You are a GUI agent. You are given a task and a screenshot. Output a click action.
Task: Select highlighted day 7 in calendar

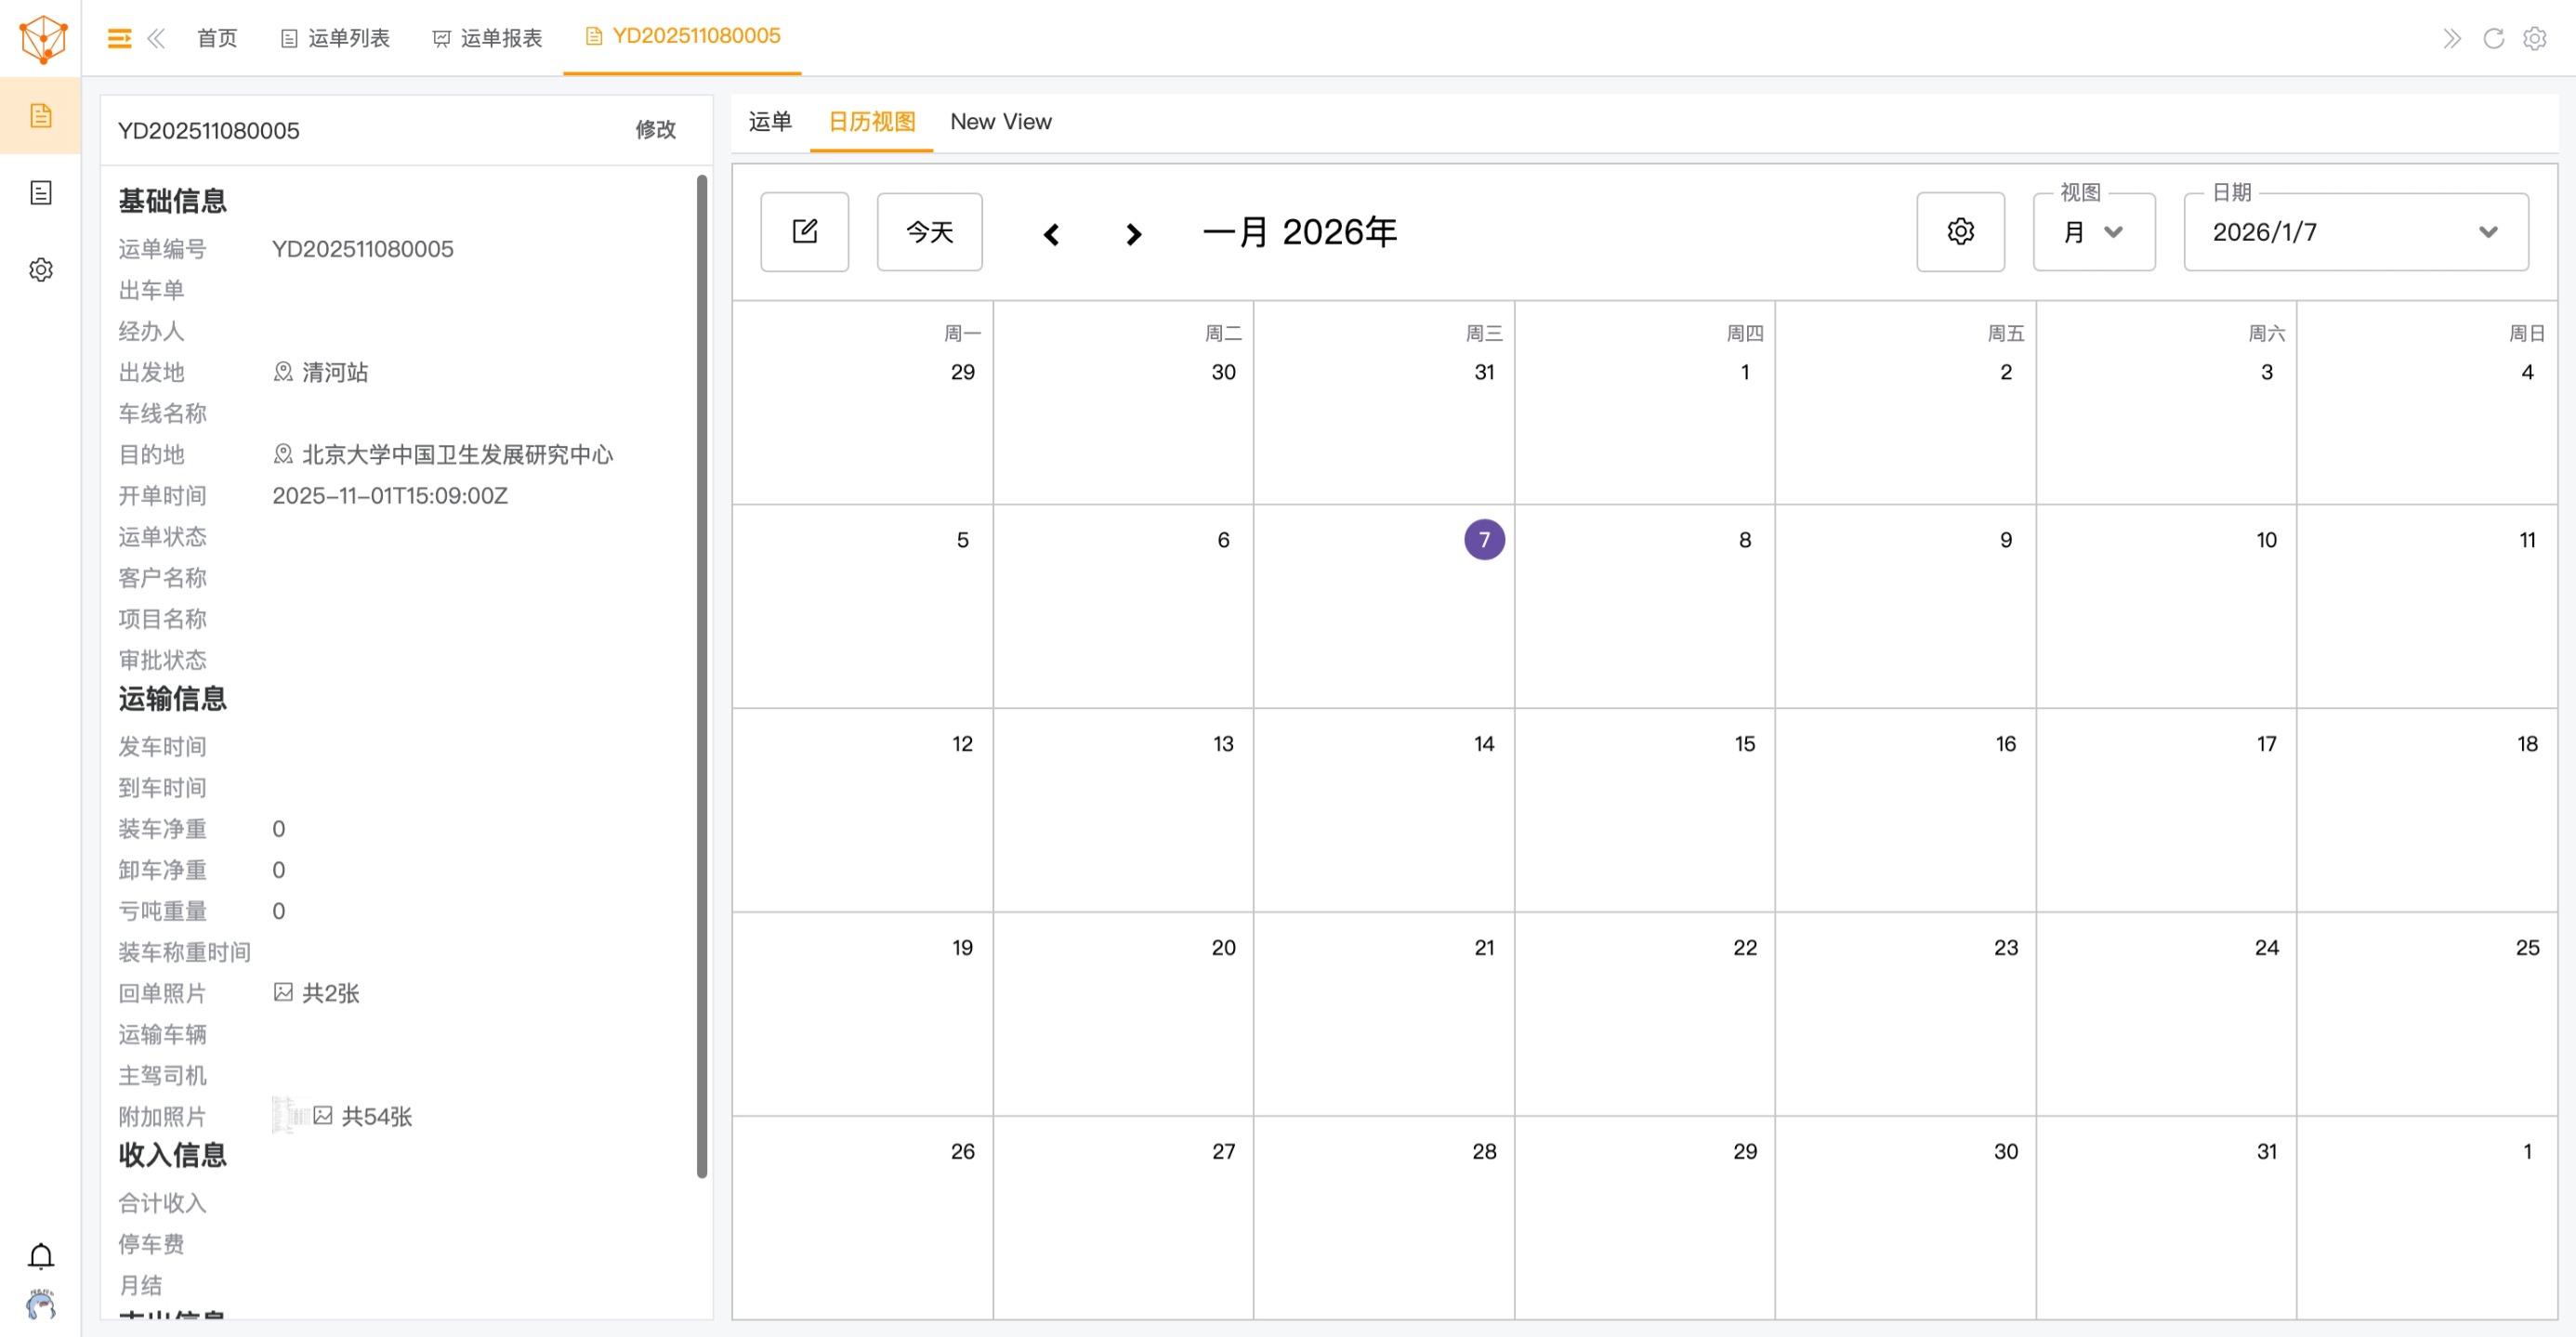(x=1483, y=540)
